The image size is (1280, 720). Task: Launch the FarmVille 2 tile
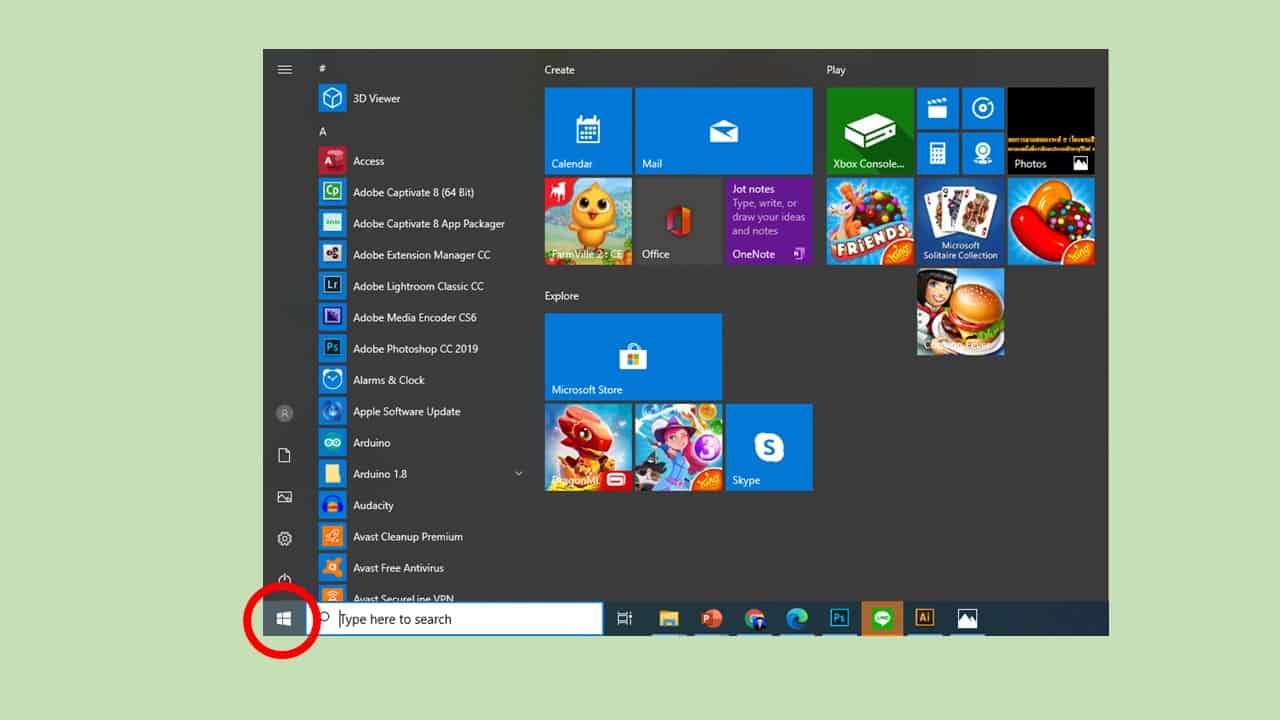click(x=588, y=221)
